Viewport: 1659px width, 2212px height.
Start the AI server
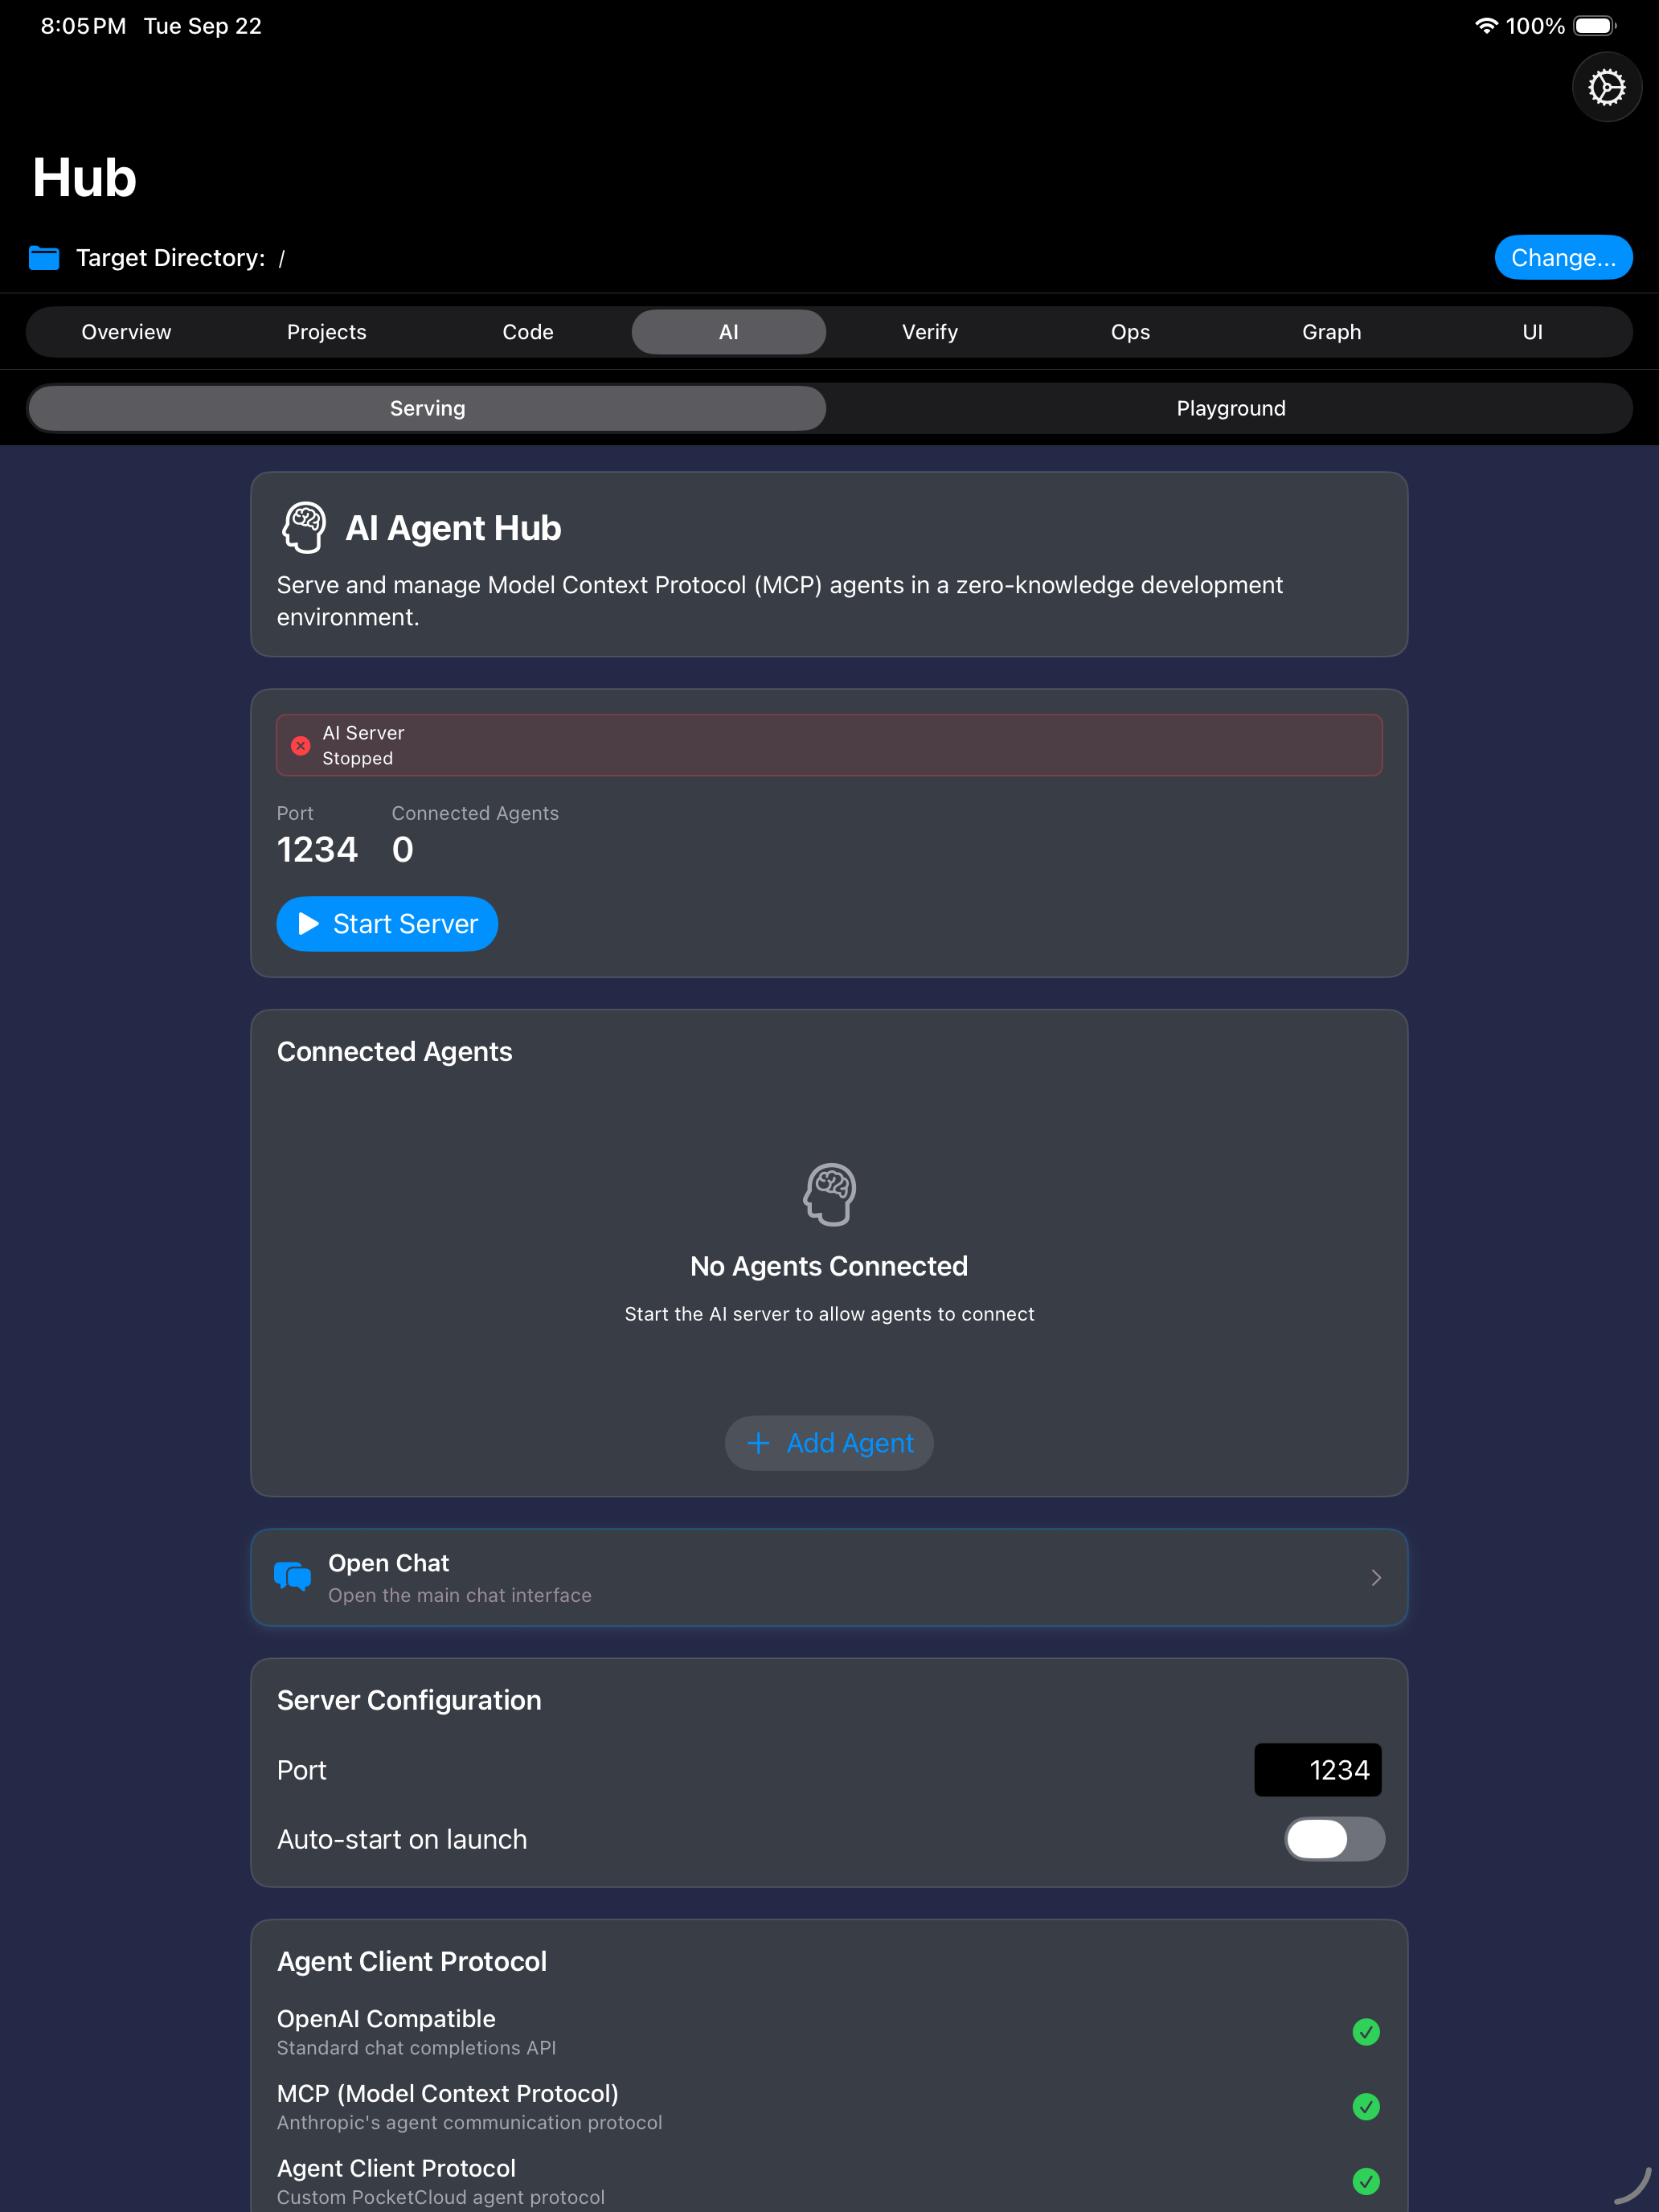point(387,924)
